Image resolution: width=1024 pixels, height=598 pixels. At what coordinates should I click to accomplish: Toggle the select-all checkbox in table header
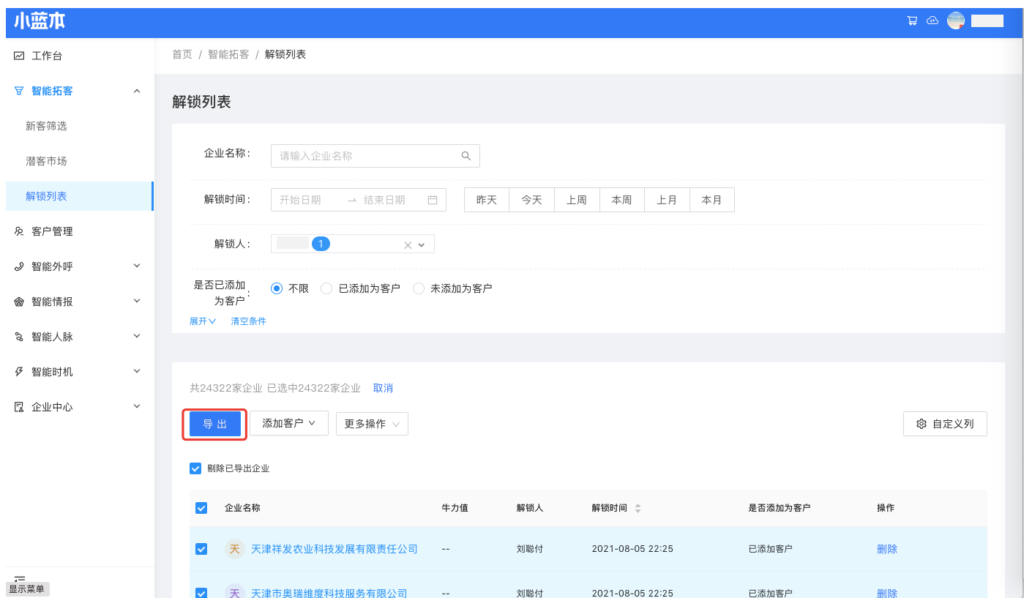coord(201,508)
